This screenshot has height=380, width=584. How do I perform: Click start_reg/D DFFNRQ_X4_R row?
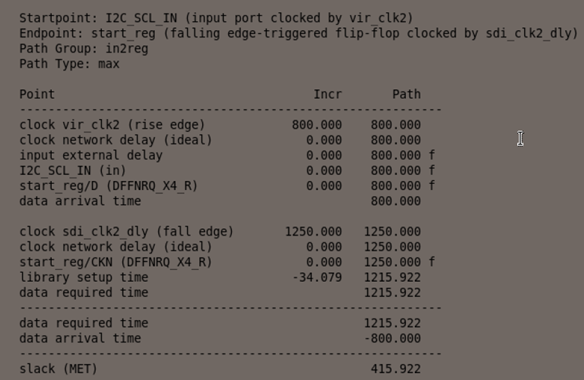click(227, 186)
